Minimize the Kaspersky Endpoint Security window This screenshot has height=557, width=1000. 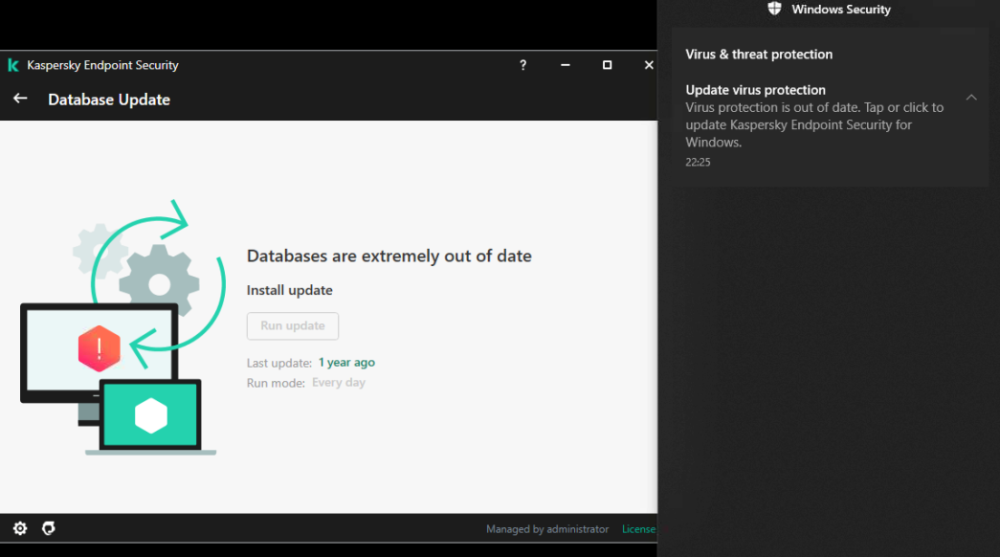(x=565, y=65)
